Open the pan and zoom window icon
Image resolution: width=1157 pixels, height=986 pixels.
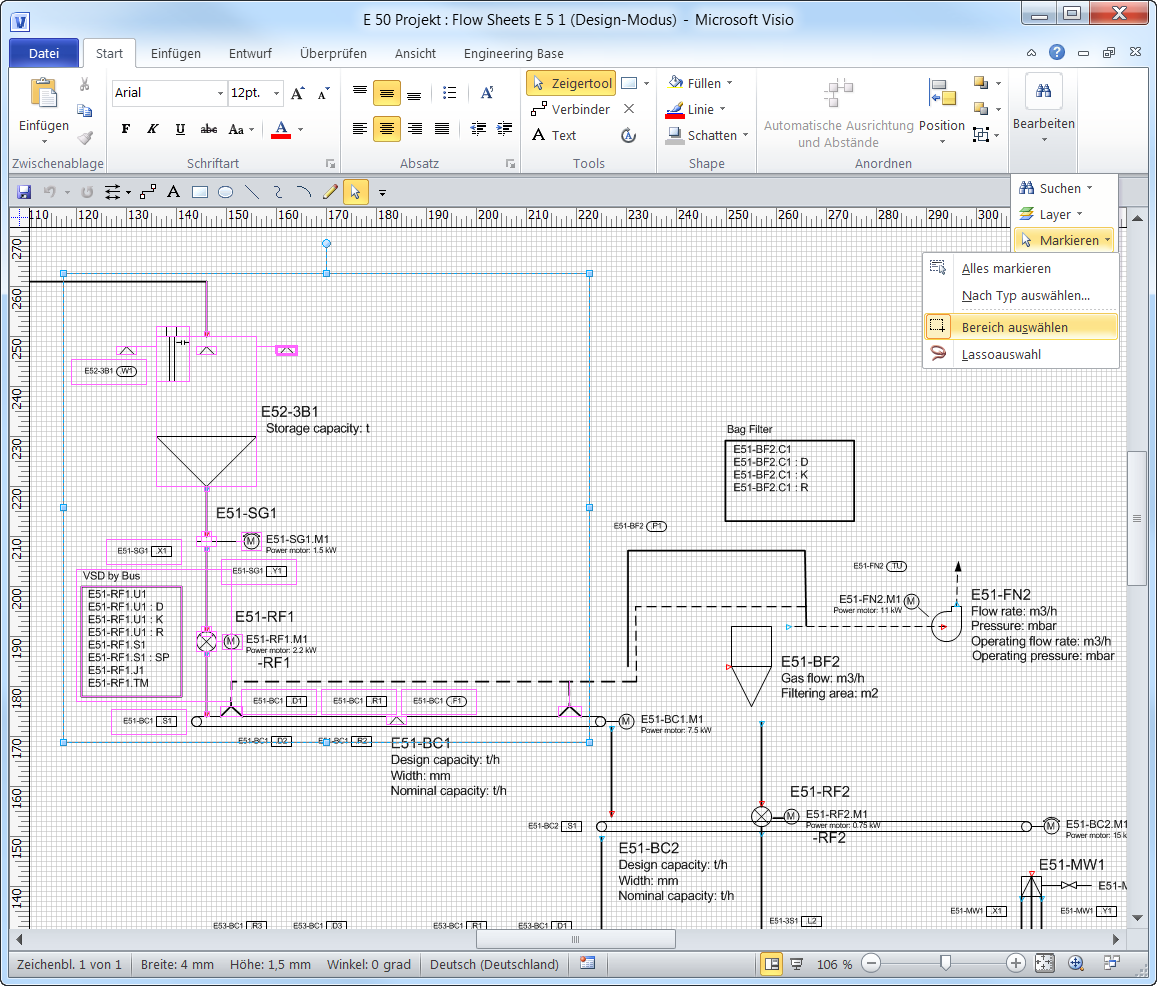(1076, 963)
